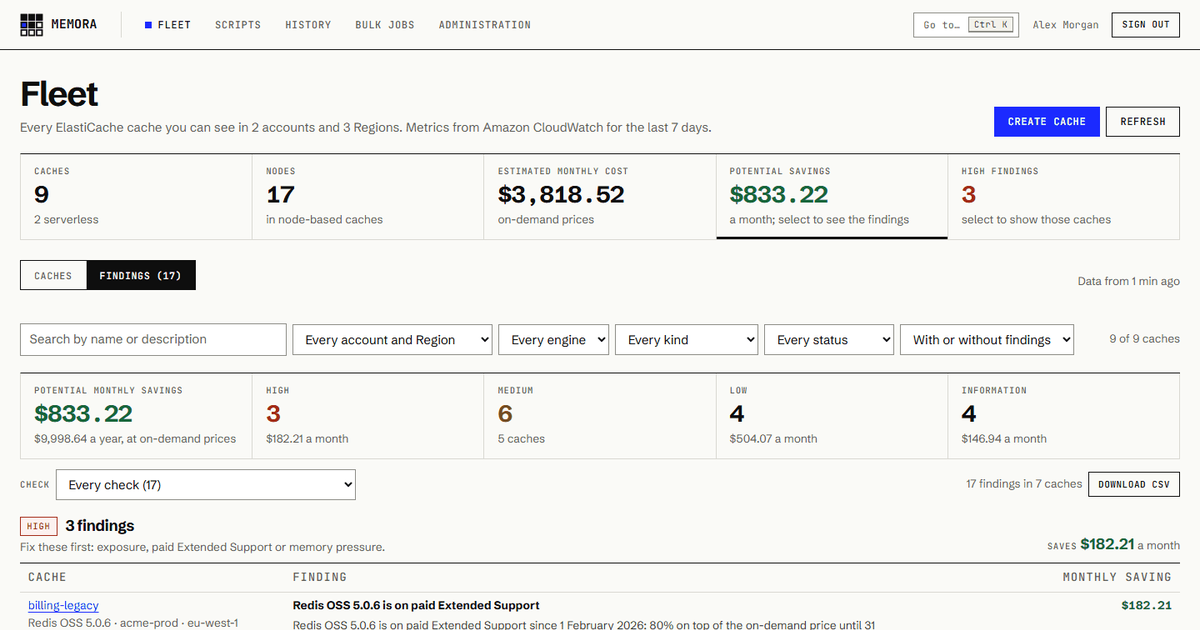Click the Cache column header
Image resolution: width=1200 pixels, height=630 pixels.
pyautogui.click(x=48, y=577)
